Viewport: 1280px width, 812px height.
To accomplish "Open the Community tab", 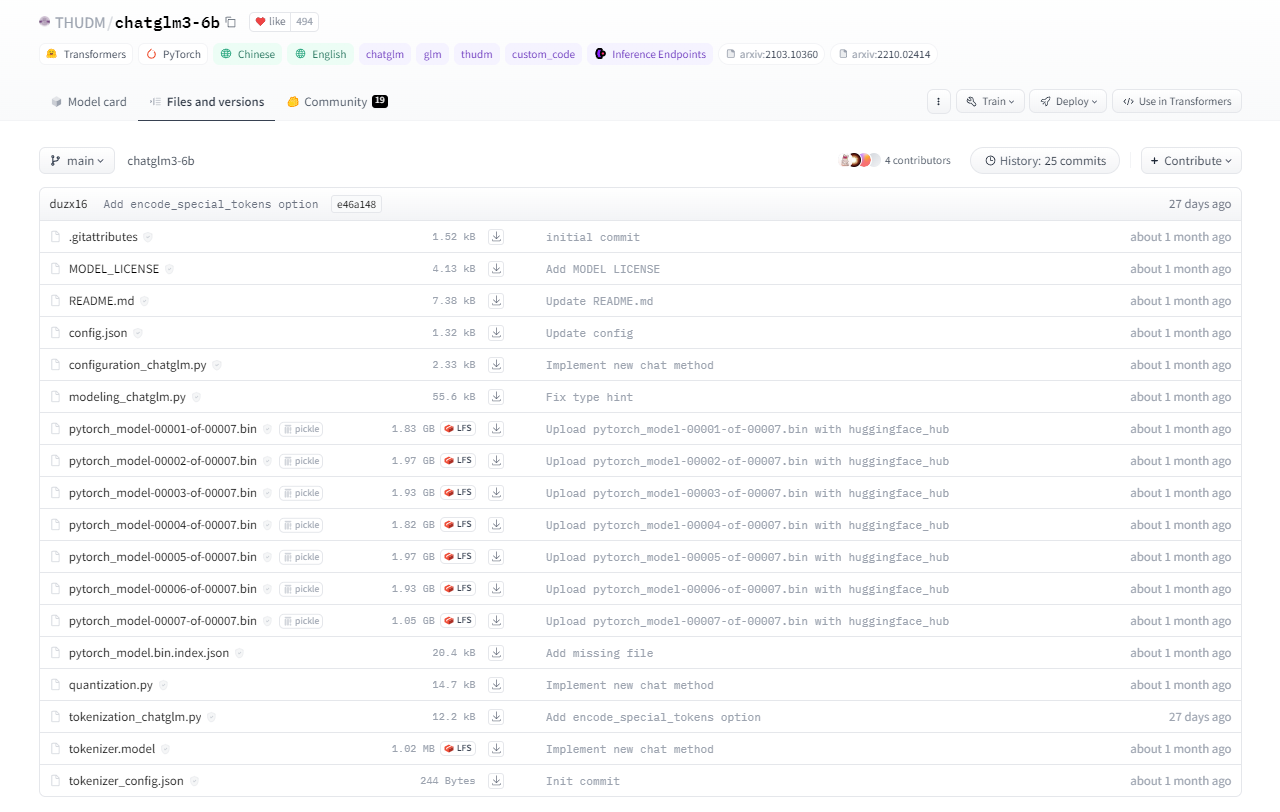I will click(x=337, y=101).
